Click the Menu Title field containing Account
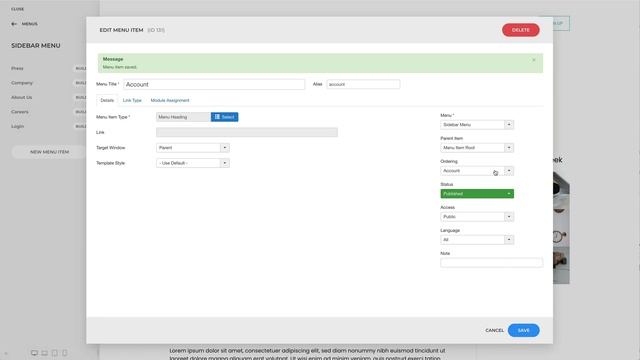The width and height of the screenshot is (640, 360). tap(214, 84)
